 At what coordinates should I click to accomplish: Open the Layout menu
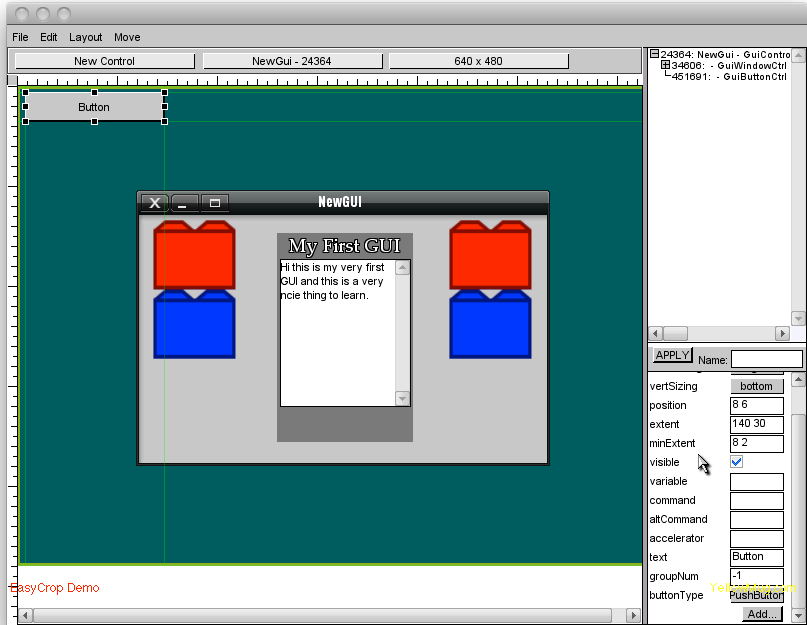[x=86, y=37]
